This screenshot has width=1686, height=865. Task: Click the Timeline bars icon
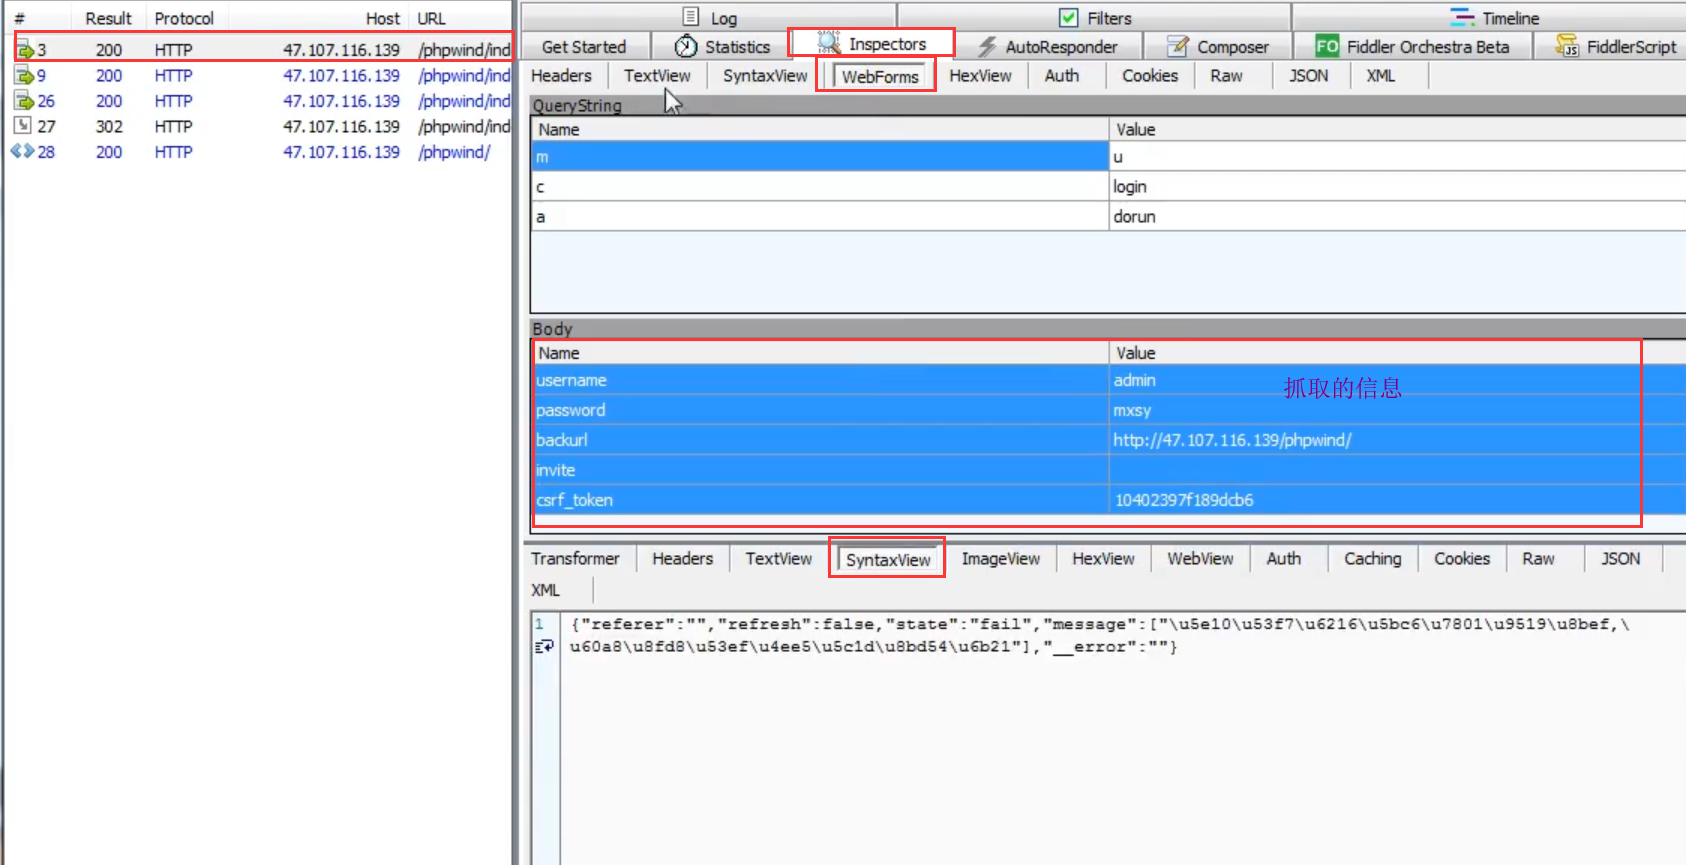[x=1462, y=17]
